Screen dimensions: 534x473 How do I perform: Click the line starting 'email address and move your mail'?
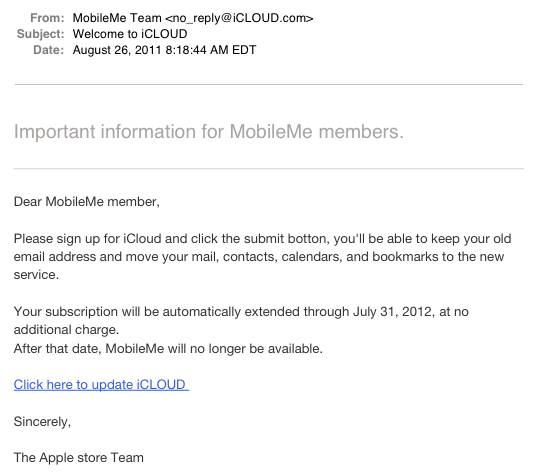pyautogui.click(x=259, y=257)
